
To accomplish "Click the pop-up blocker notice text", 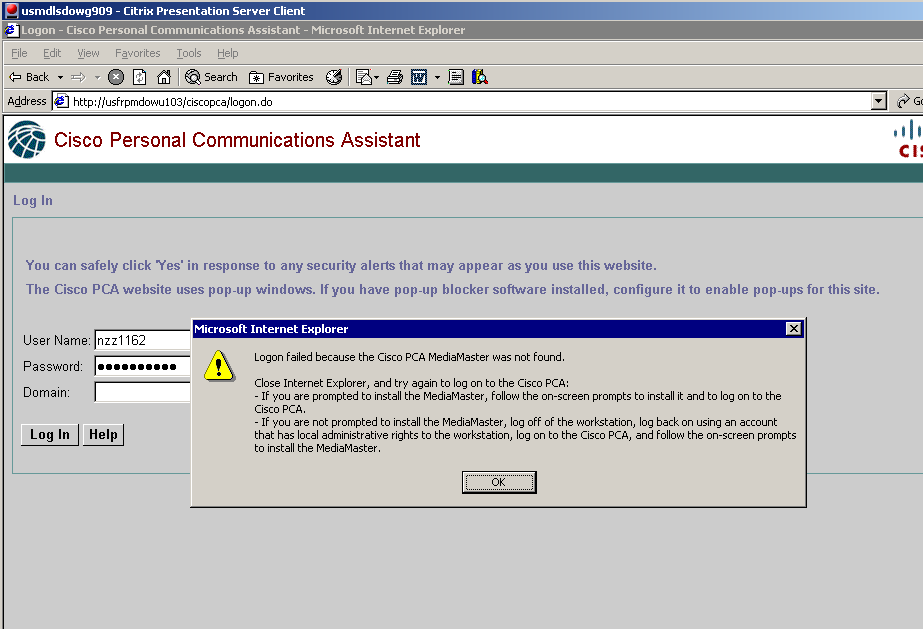I will coord(452,289).
